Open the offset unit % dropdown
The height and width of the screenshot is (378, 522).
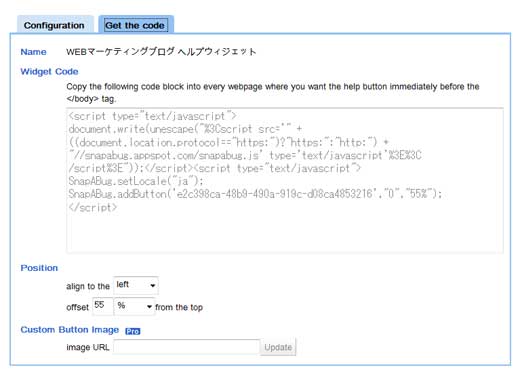click(134, 306)
